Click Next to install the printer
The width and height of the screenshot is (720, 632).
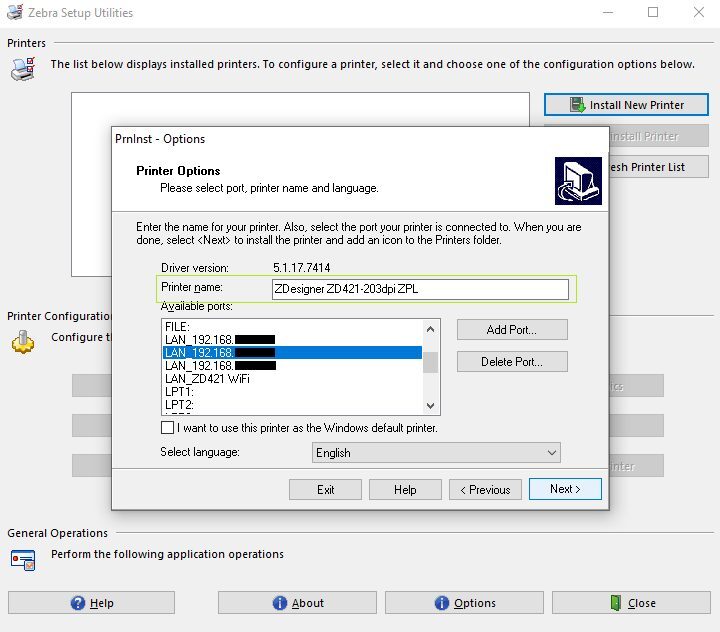point(565,489)
